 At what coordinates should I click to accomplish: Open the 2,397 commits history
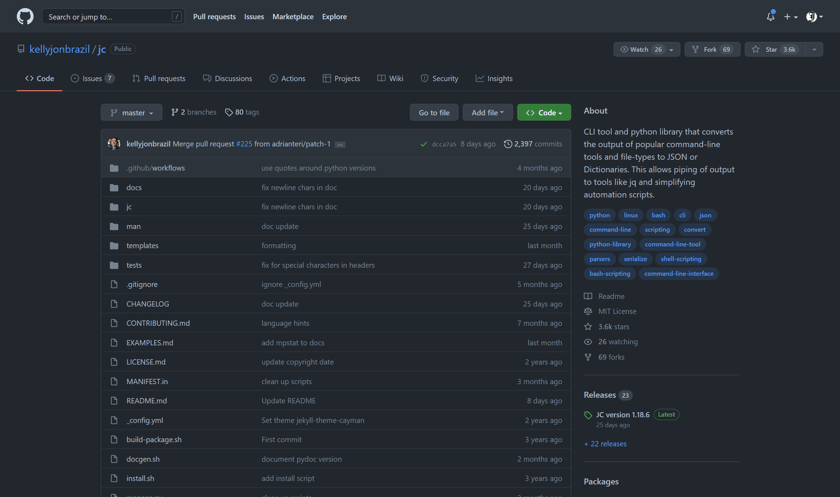pos(533,144)
